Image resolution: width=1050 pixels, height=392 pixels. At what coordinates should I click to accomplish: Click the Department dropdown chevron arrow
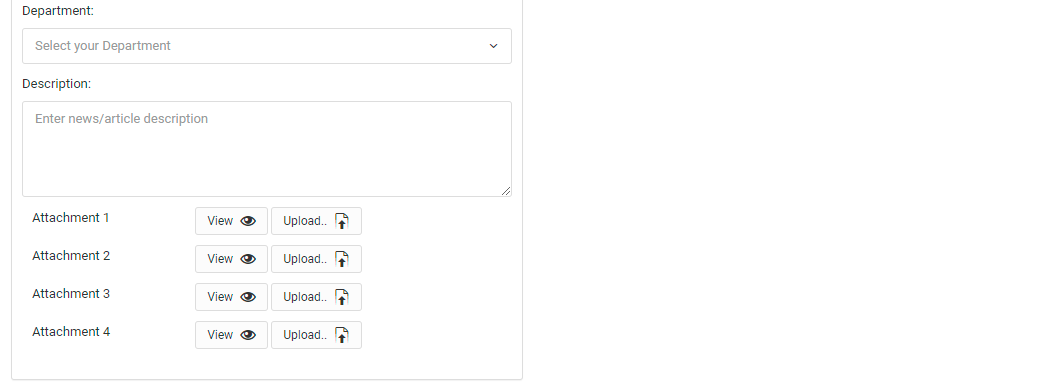click(494, 46)
